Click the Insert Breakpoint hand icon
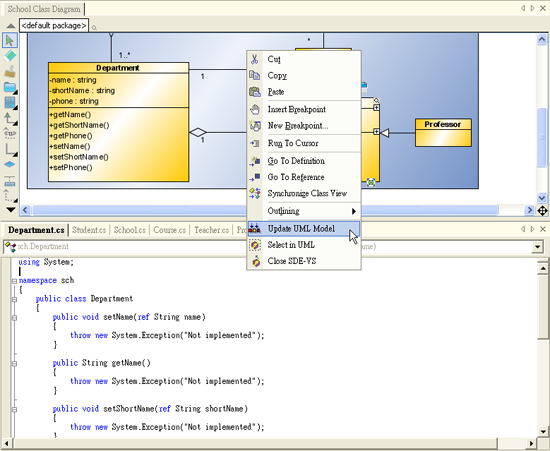This screenshot has width=550, height=451. (255, 109)
